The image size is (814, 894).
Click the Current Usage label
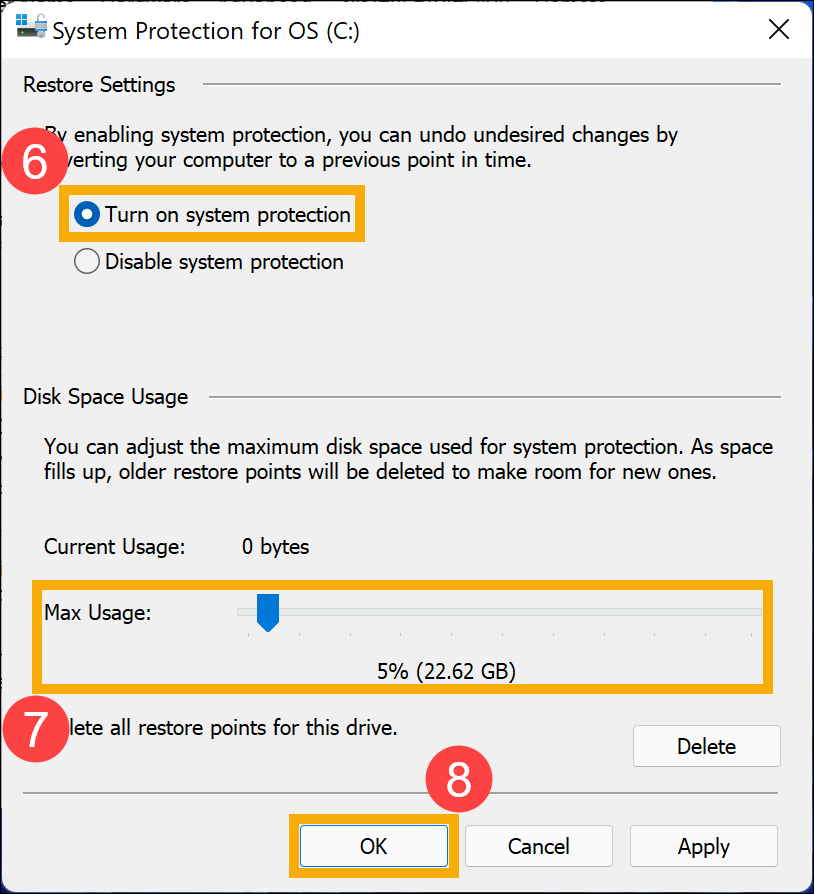click(x=114, y=547)
